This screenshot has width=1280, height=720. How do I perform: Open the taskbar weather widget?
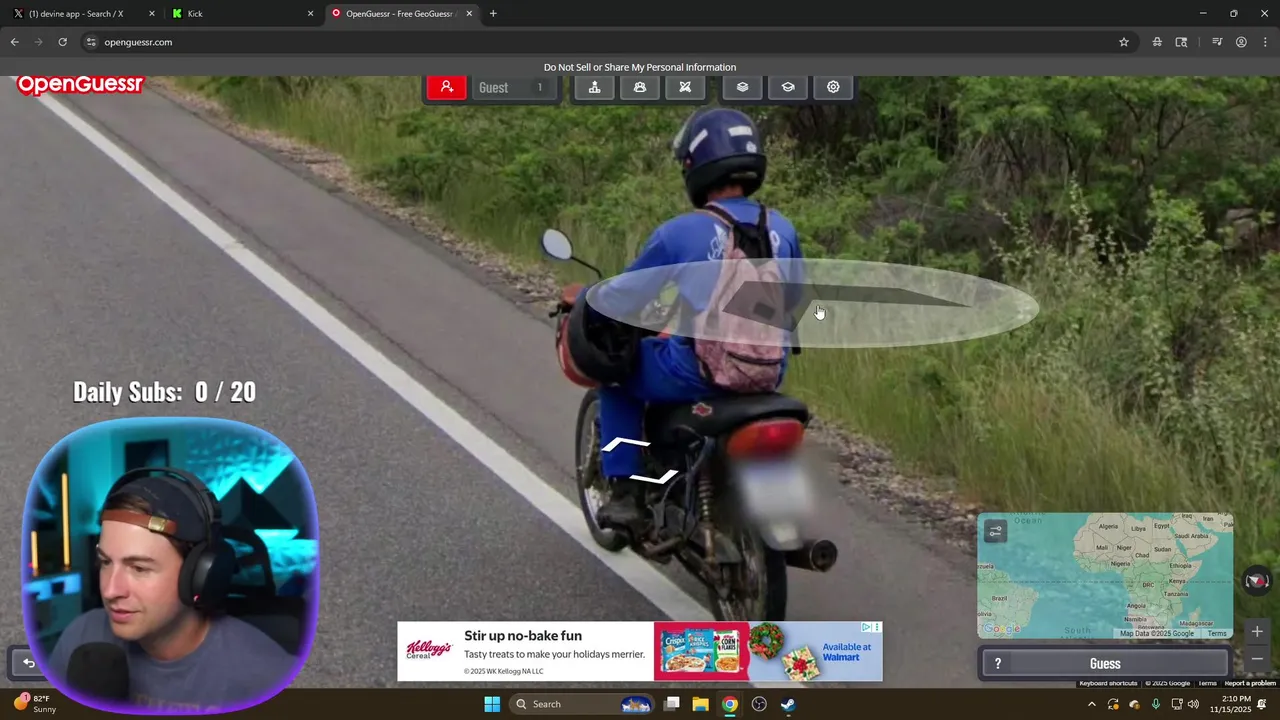(35, 704)
